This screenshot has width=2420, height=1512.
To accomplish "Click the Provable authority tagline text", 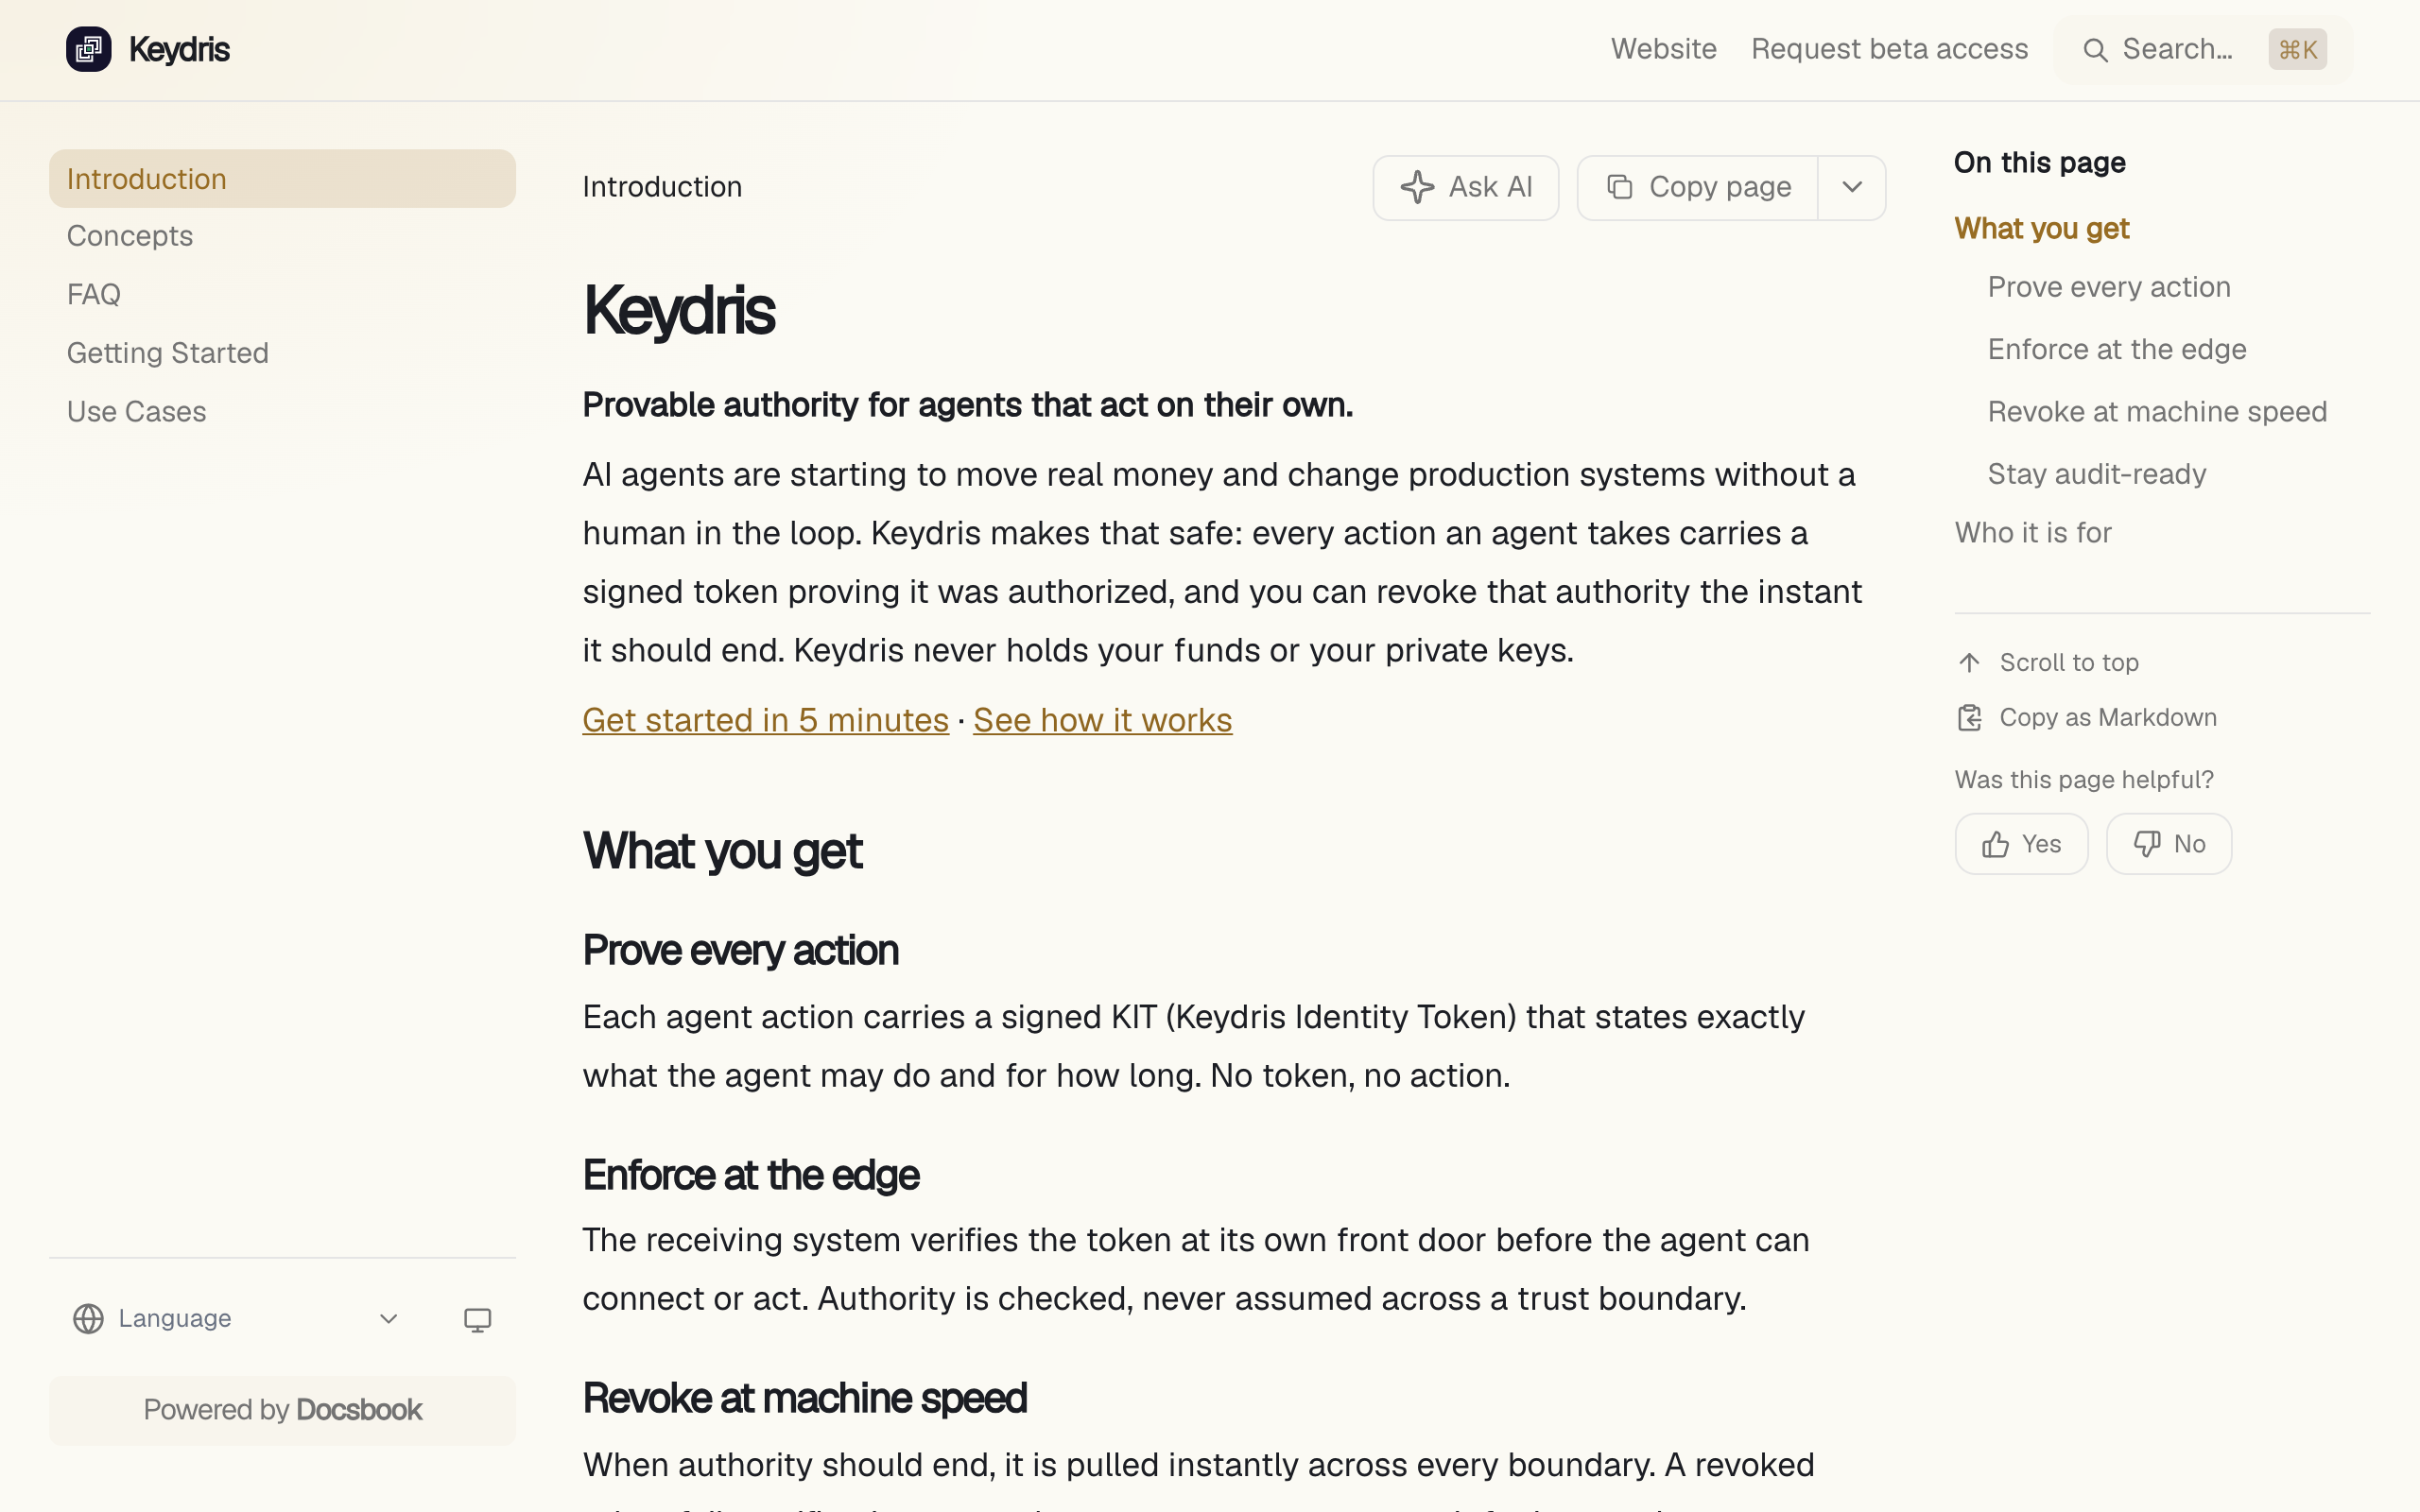I will click(x=967, y=405).
